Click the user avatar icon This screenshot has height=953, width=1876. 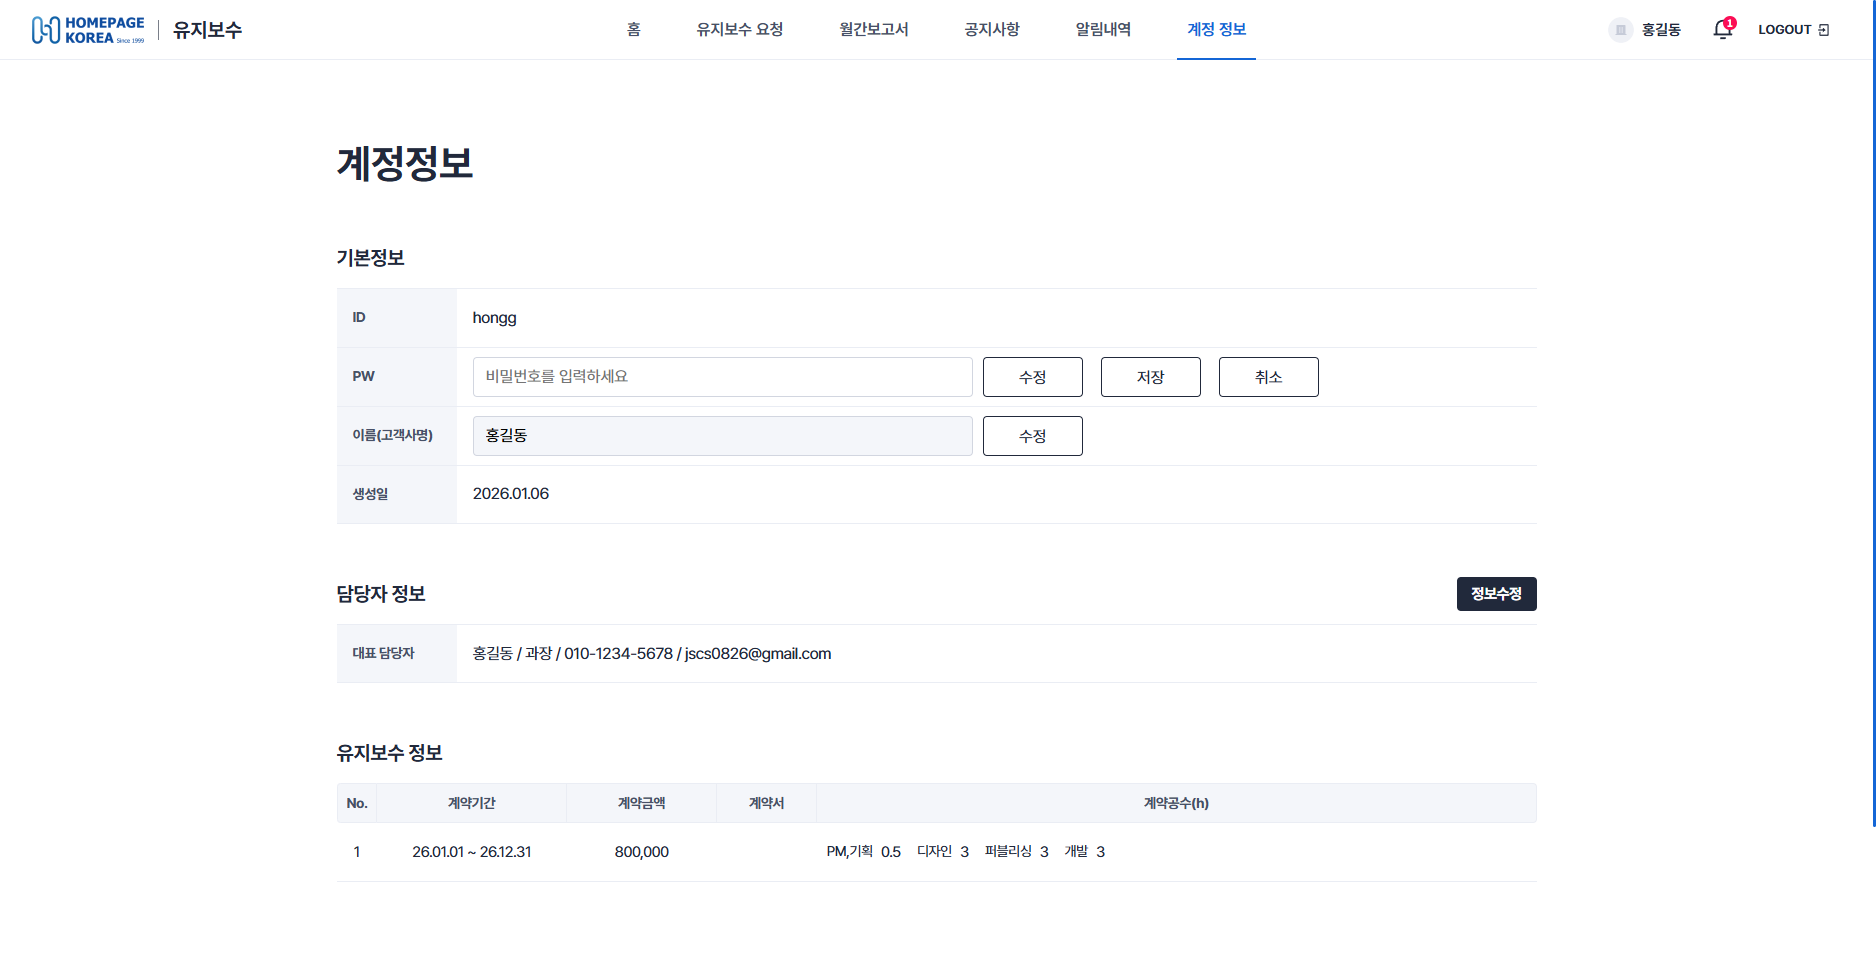(x=1620, y=30)
